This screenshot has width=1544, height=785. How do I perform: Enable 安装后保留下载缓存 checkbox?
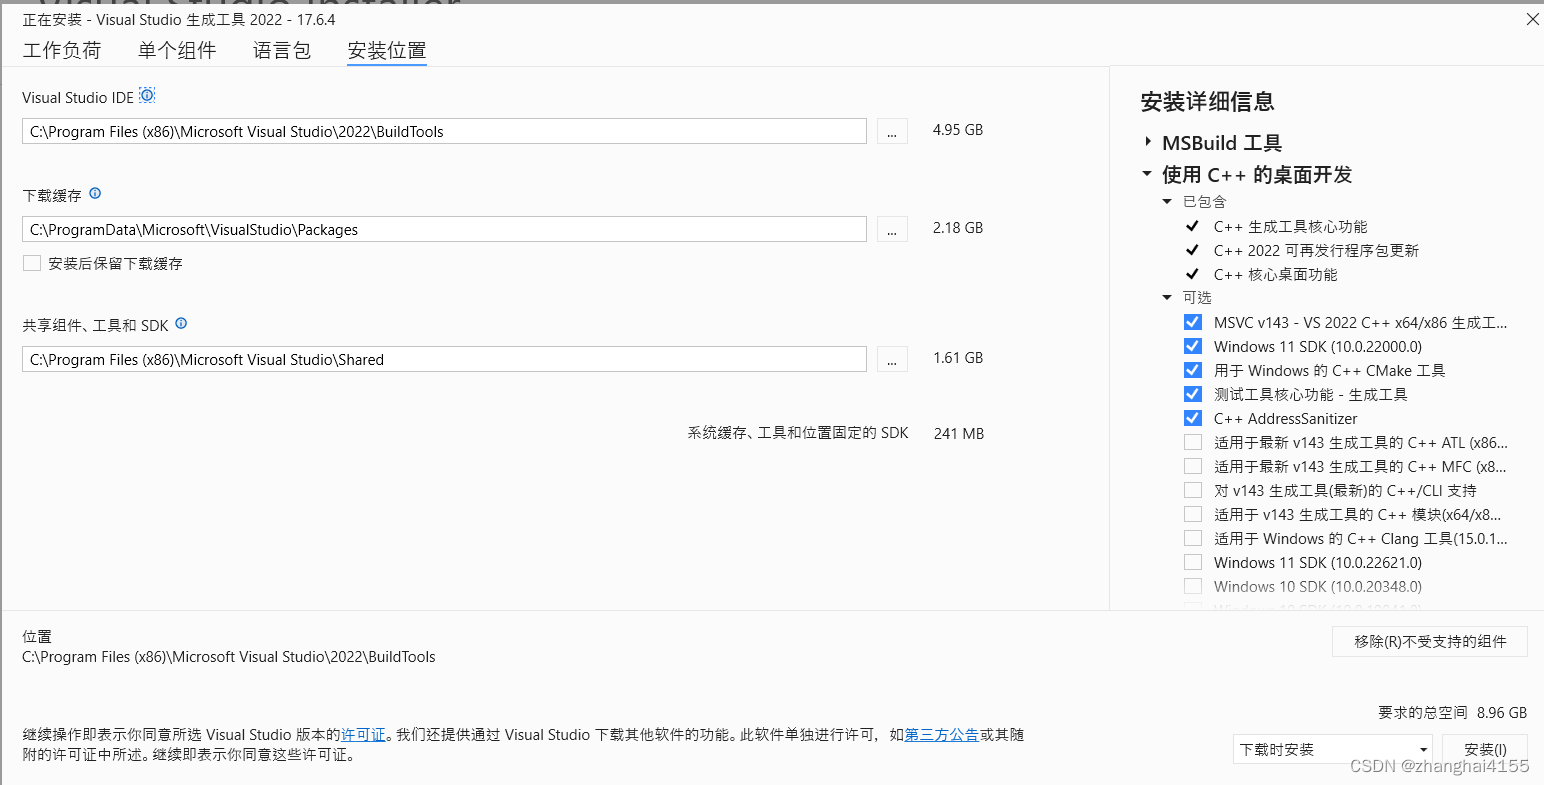[32, 263]
